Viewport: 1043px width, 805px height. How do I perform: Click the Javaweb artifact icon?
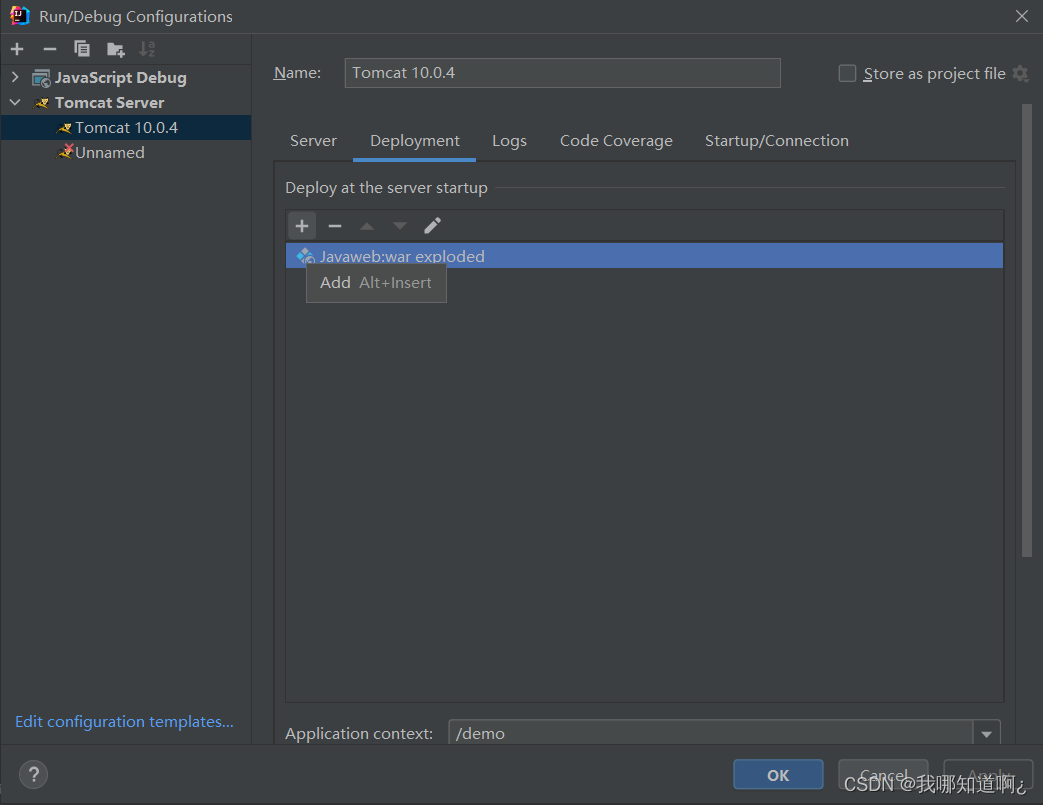(305, 256)
